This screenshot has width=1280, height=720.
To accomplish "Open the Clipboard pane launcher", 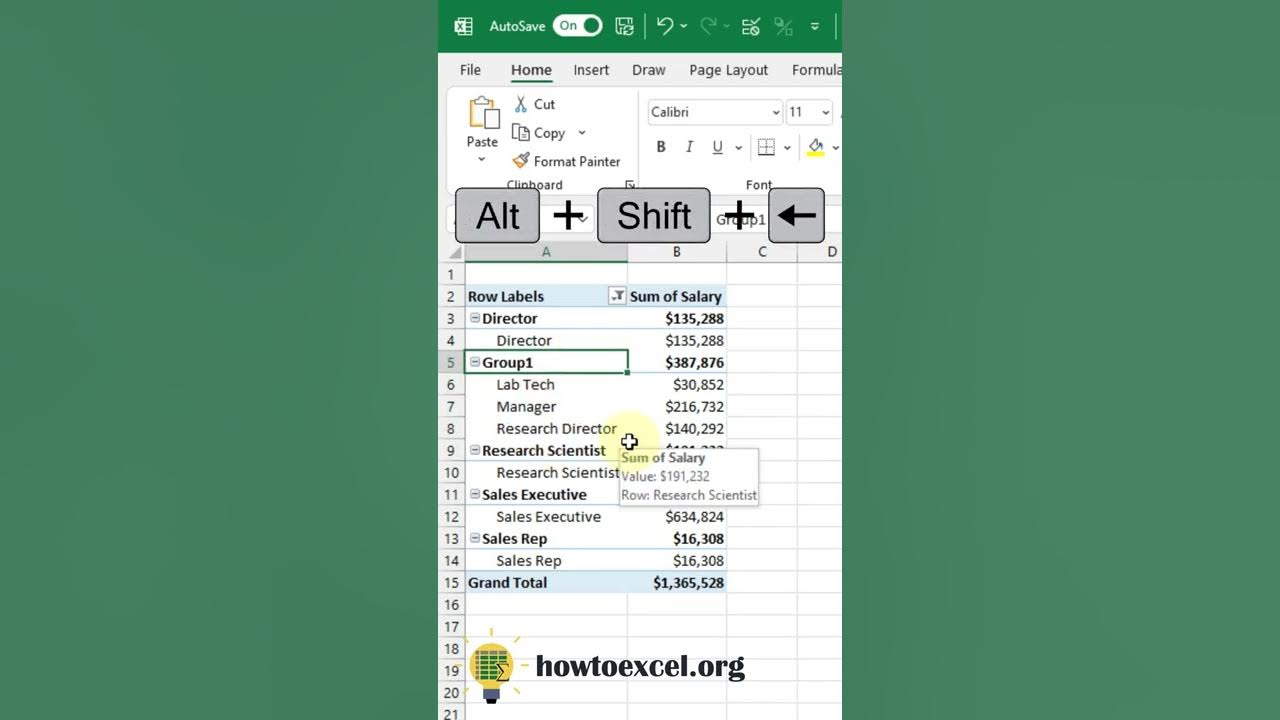I will click(630, 185).
